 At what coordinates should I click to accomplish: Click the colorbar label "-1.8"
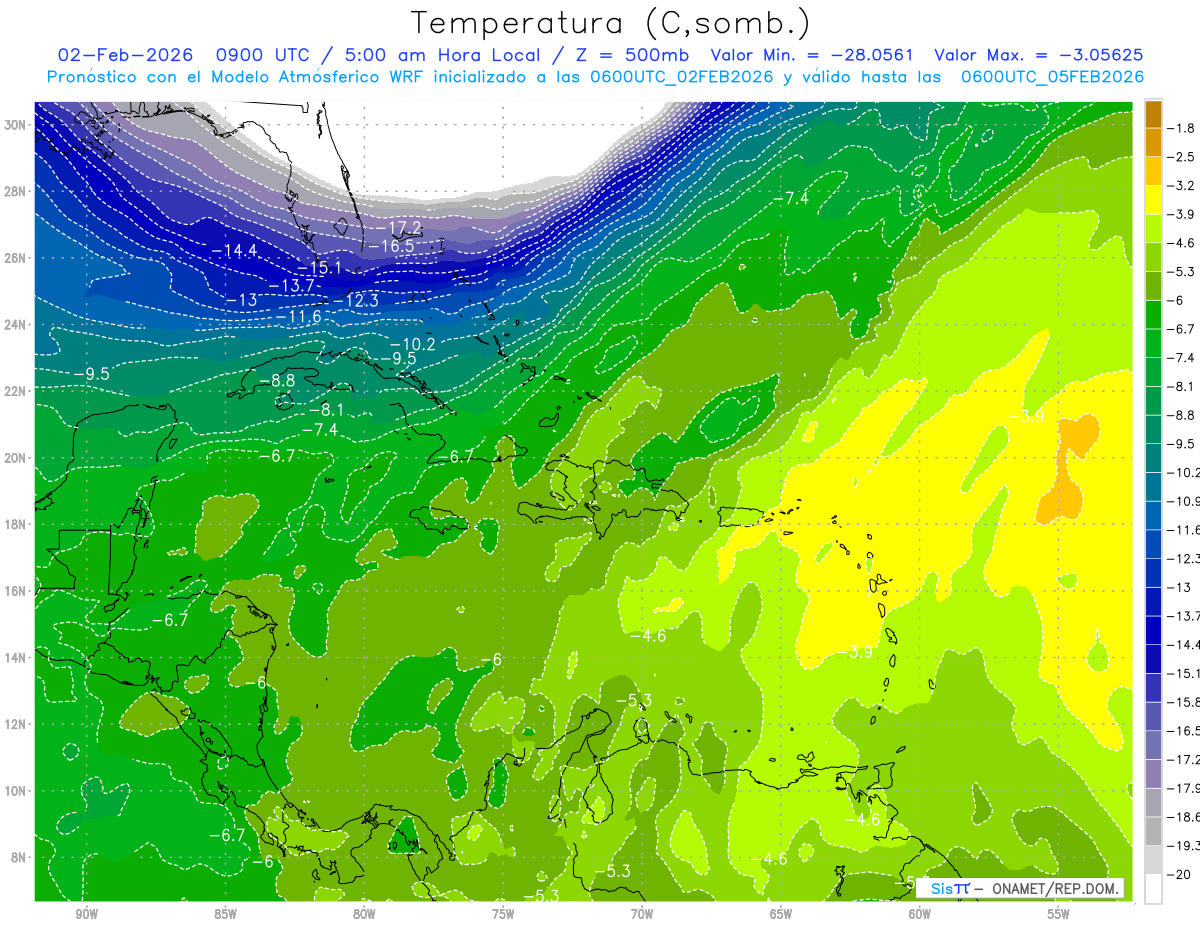1183,128
